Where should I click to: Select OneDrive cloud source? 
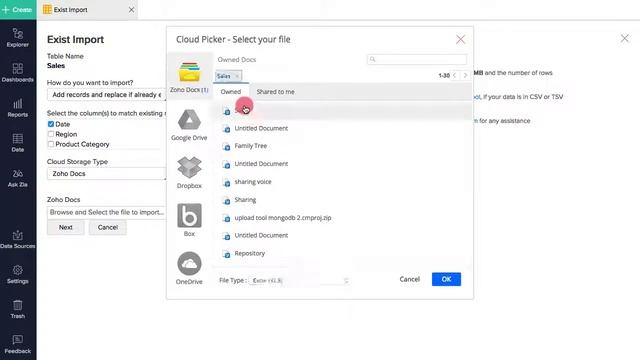pos(189,268)
